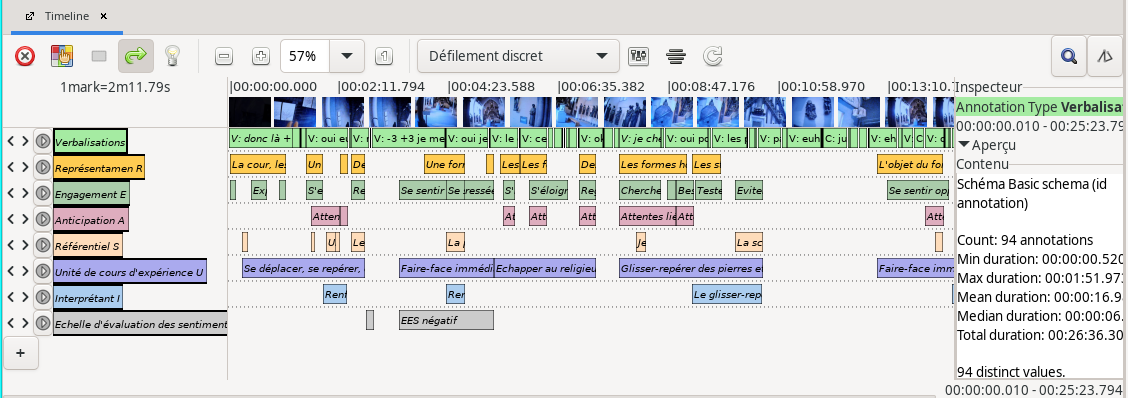The height and width of the screenshot is (398, 1128).
Task: Go to next annotation in Anticipation A row
Action: 24,219
